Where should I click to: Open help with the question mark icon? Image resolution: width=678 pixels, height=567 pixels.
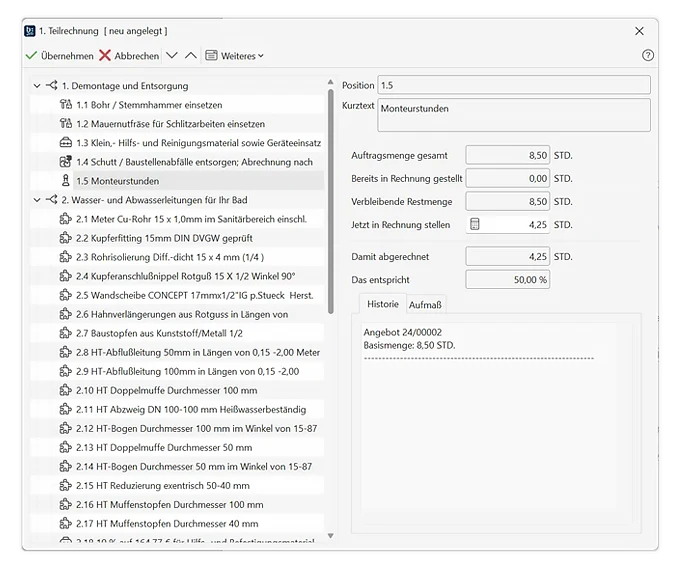coord(648,55)
